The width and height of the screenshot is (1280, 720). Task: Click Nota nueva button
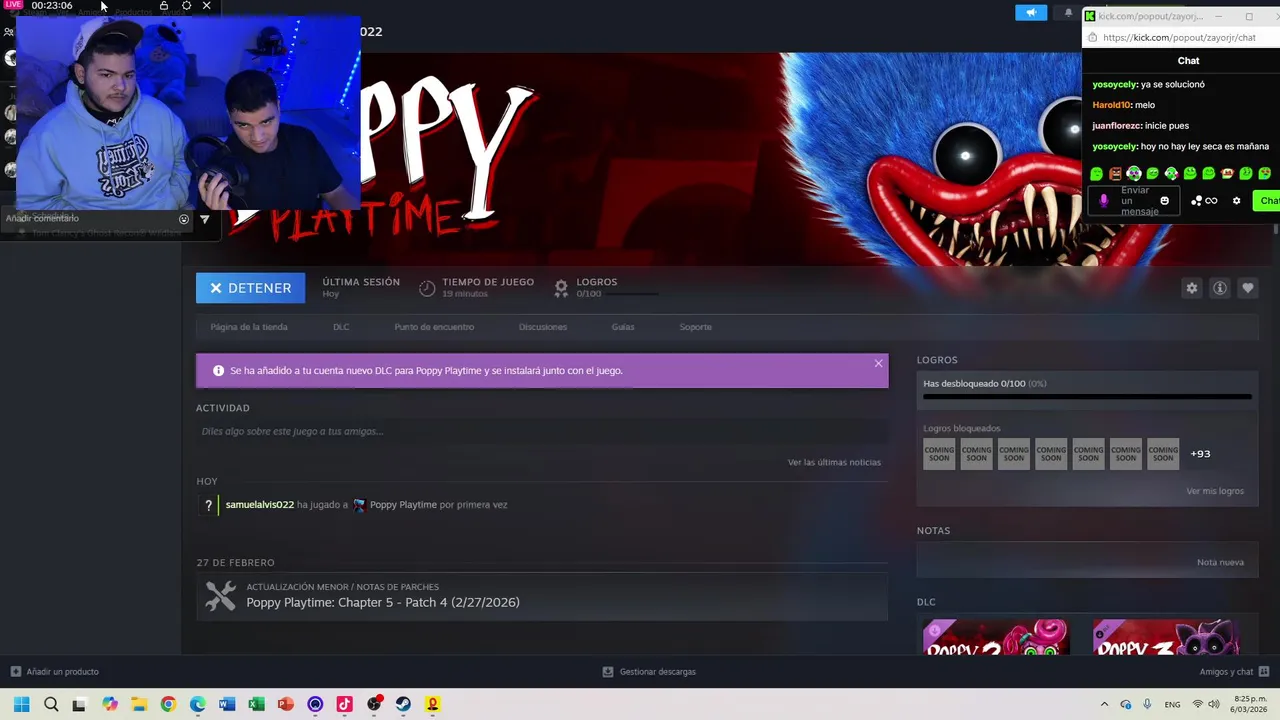click(x=1220, y=562)
